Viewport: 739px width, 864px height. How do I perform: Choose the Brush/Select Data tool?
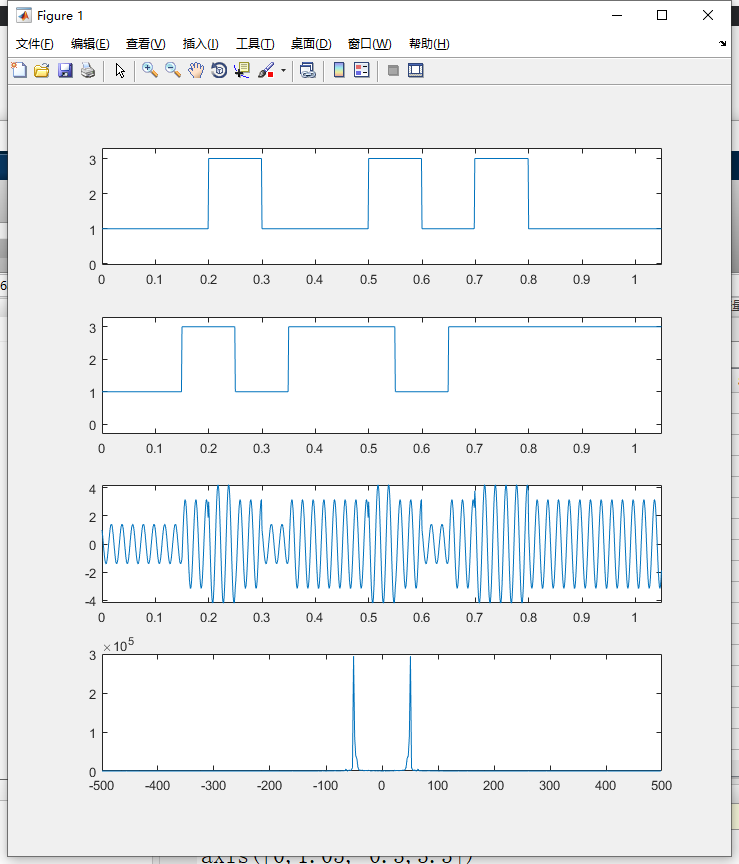pyautogui.click(x=266, y=70)
